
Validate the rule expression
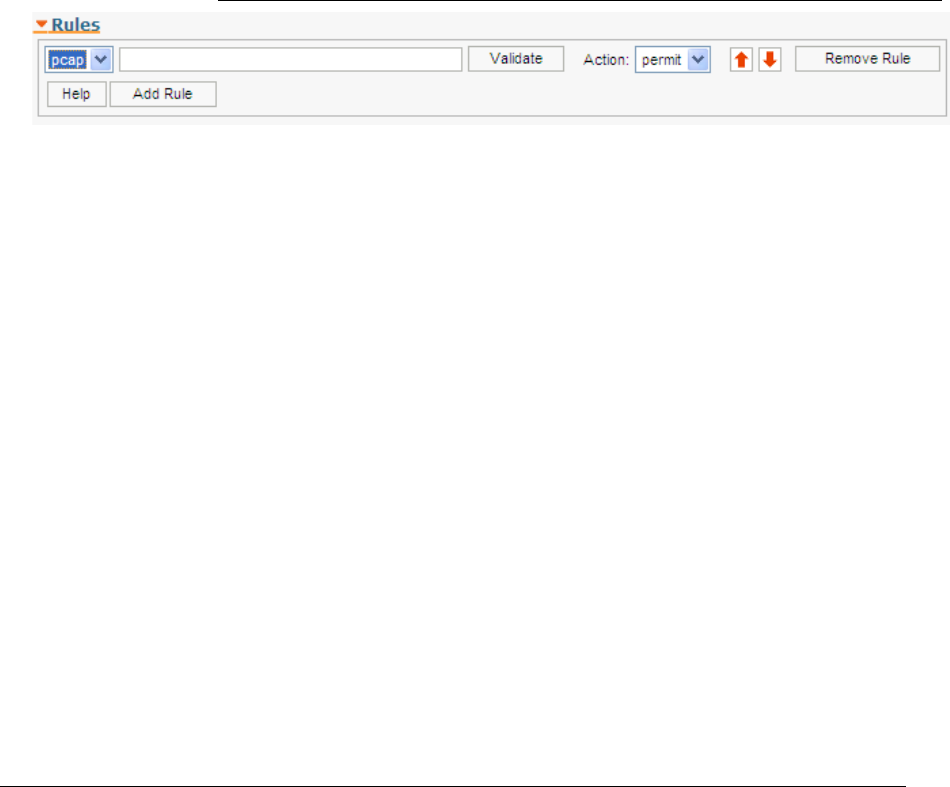(x=516, y=59)
